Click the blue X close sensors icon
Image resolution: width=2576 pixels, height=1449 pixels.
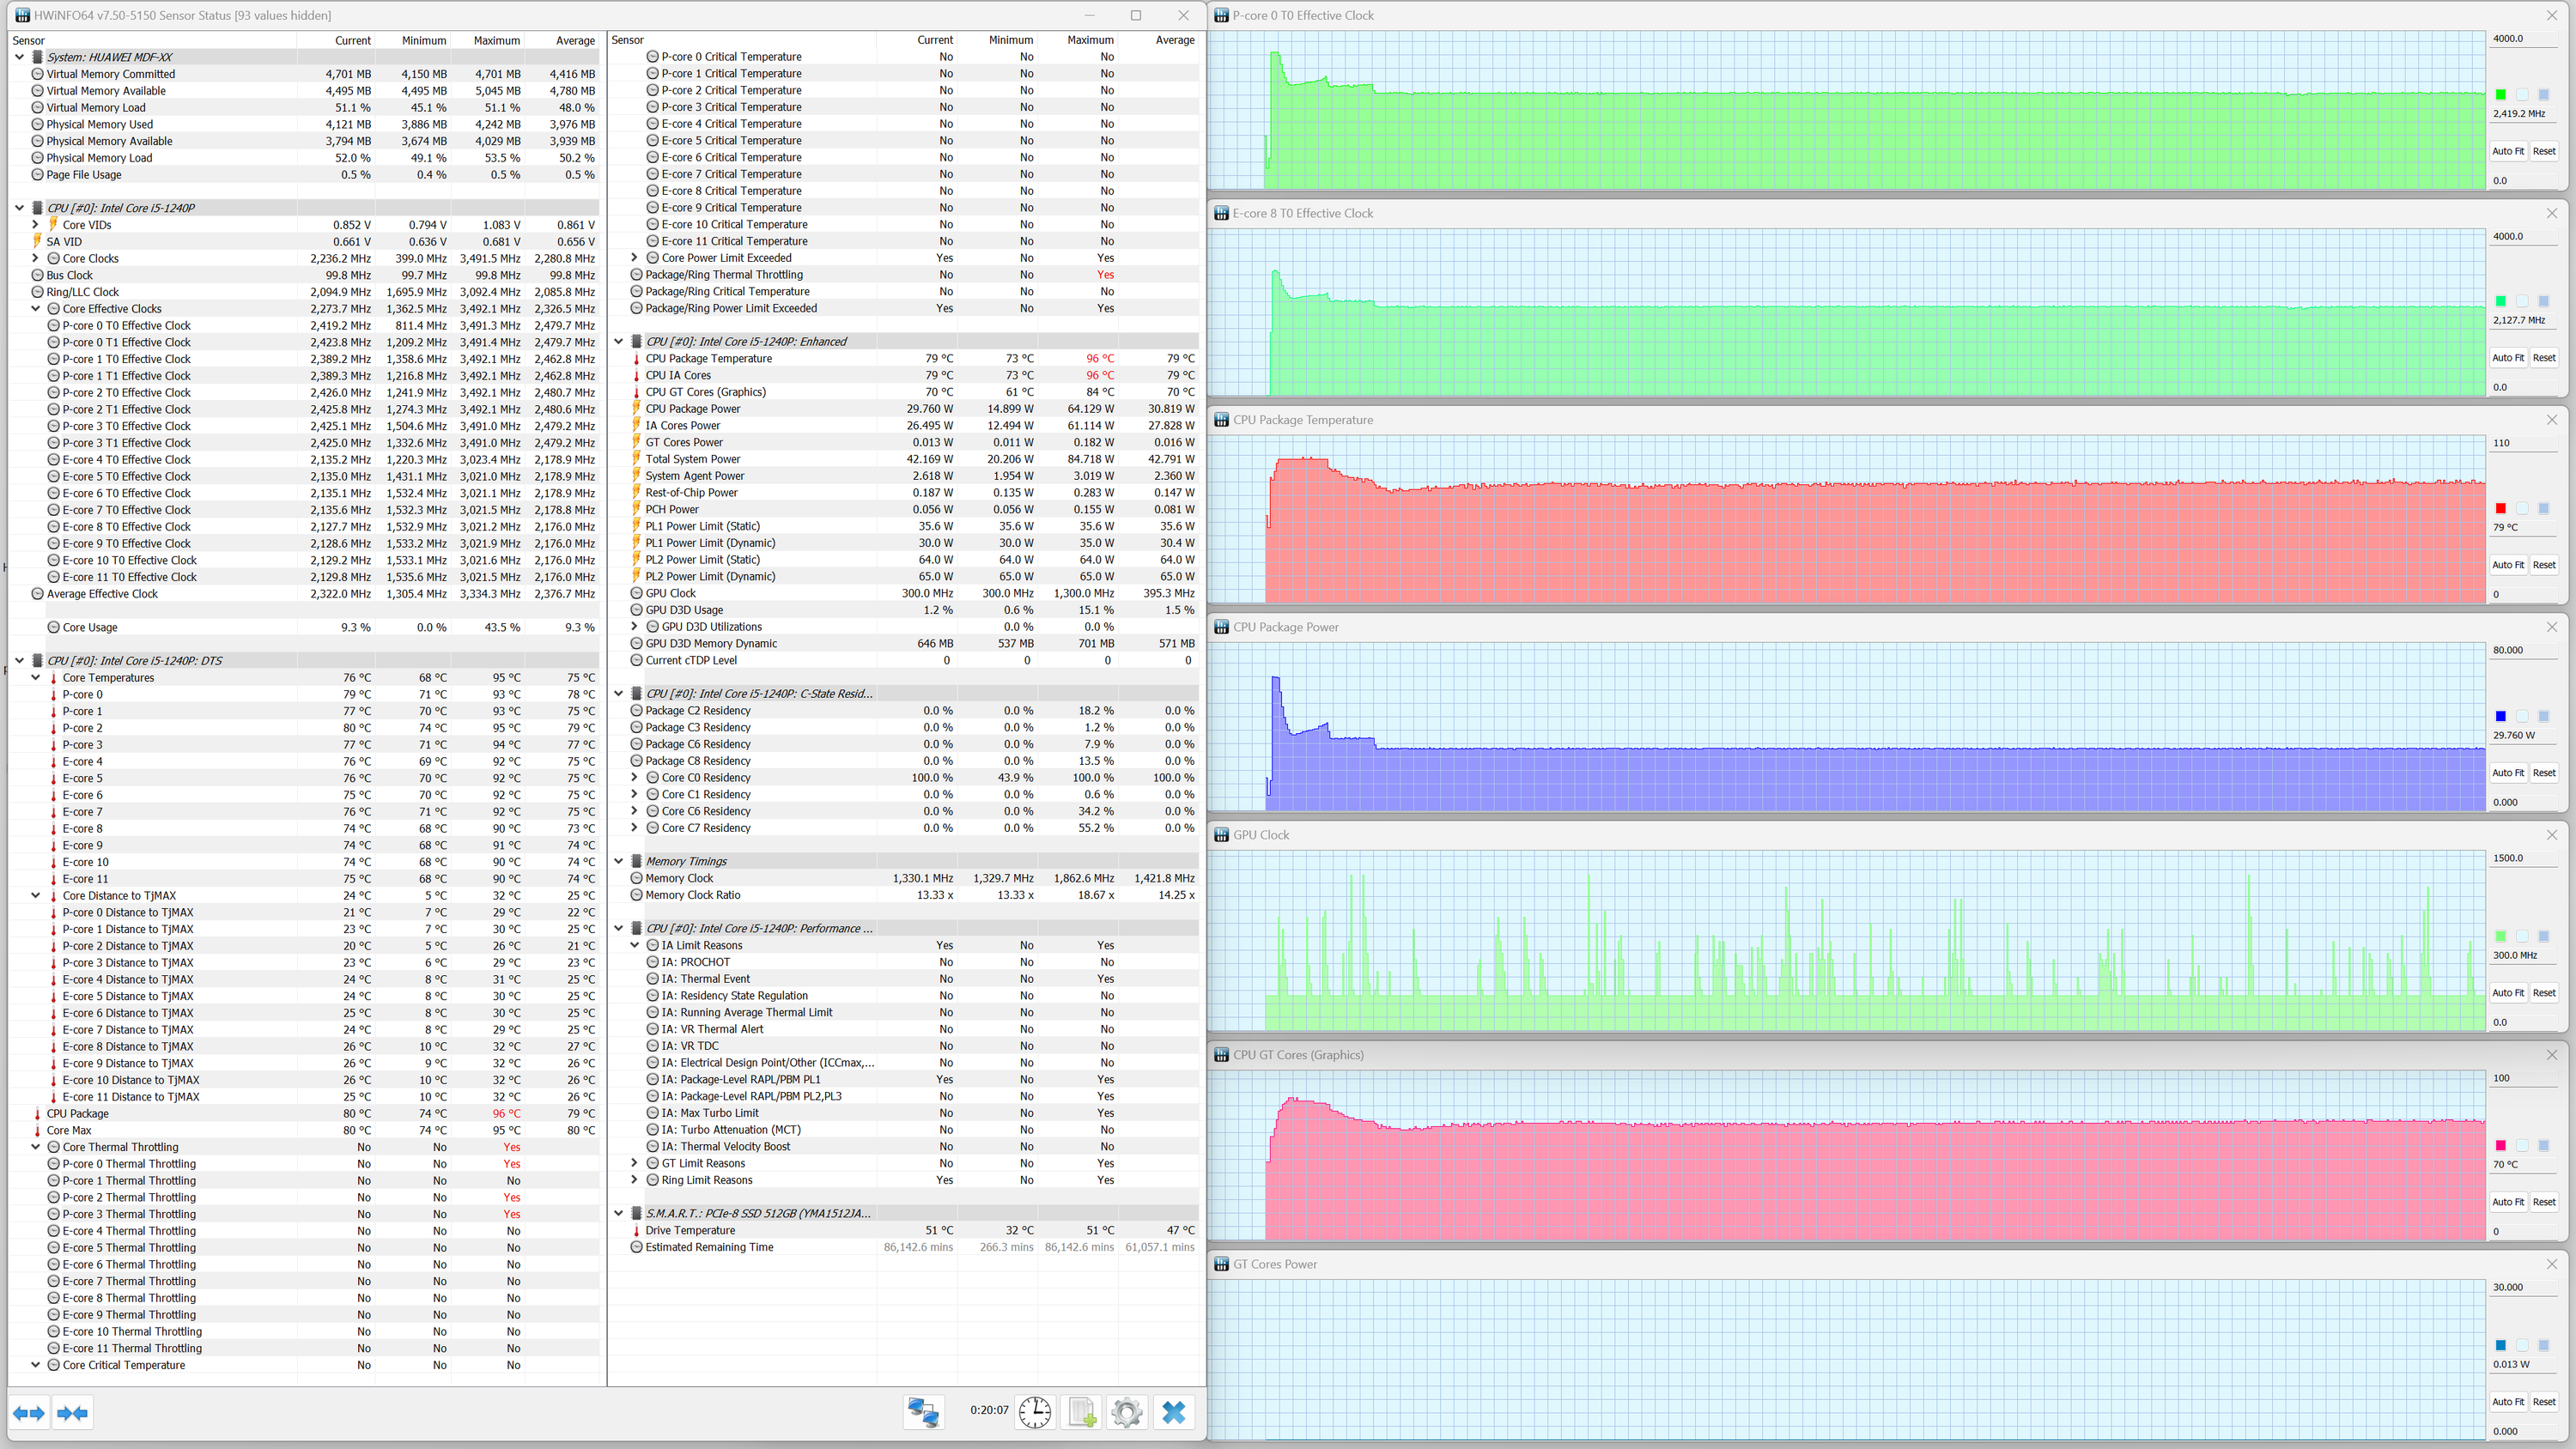1174,1412
